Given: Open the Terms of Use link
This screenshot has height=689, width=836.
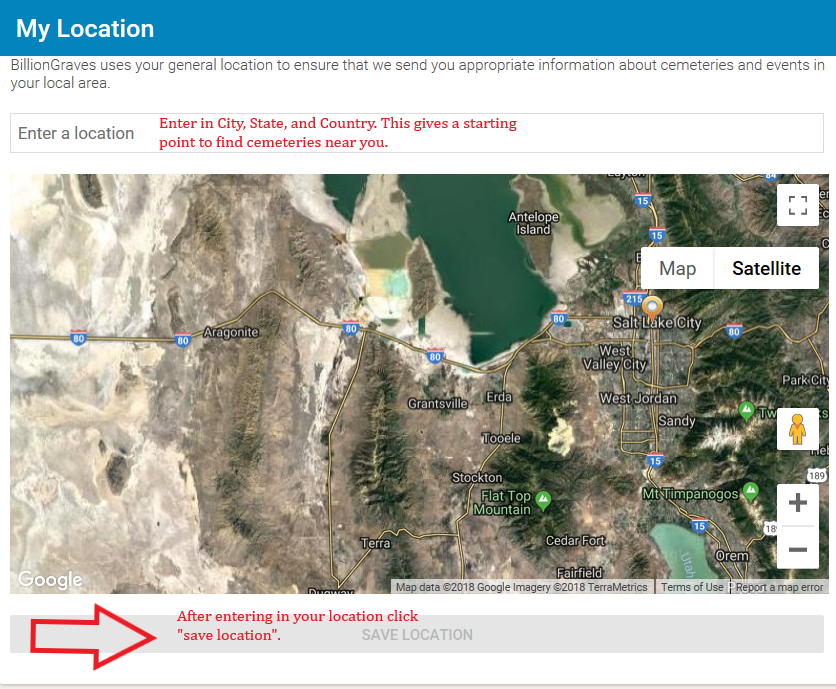Looking at the screenshot, I should pyautogui.click(x=692, y=587).
